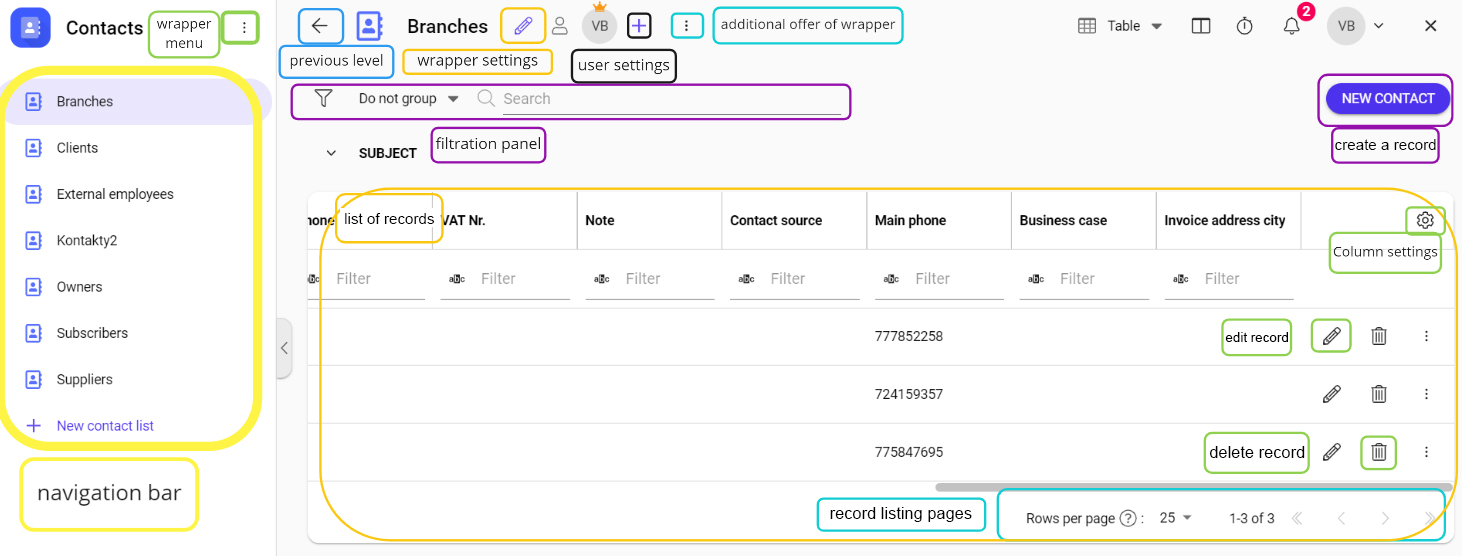
Task: Click the NEW CONTACT button
Action: (1387, 98)
